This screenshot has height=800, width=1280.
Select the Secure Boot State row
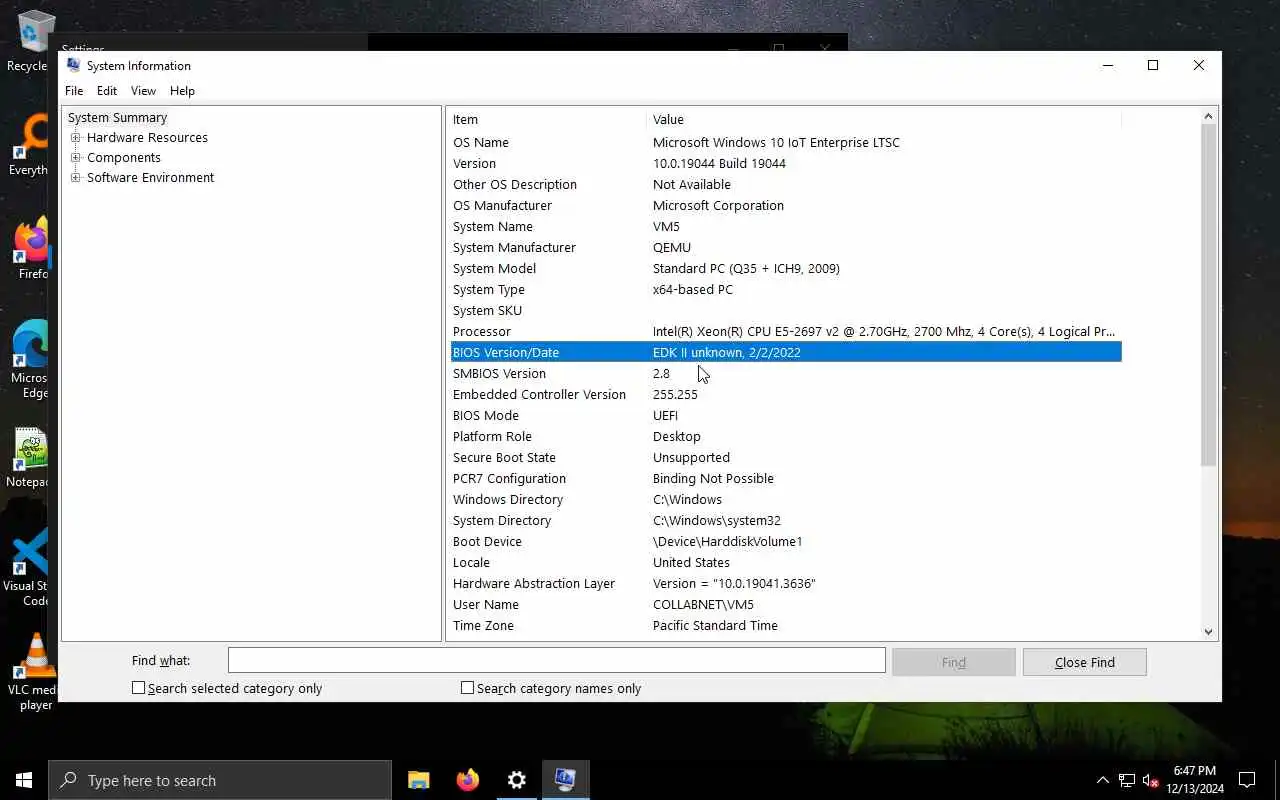point(786,458)
